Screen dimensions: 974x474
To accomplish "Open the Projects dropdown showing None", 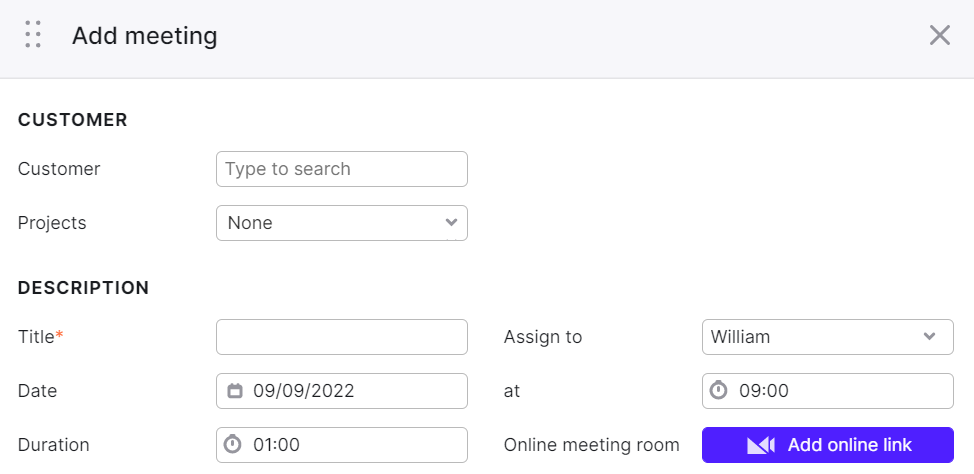I will point(342,223).
